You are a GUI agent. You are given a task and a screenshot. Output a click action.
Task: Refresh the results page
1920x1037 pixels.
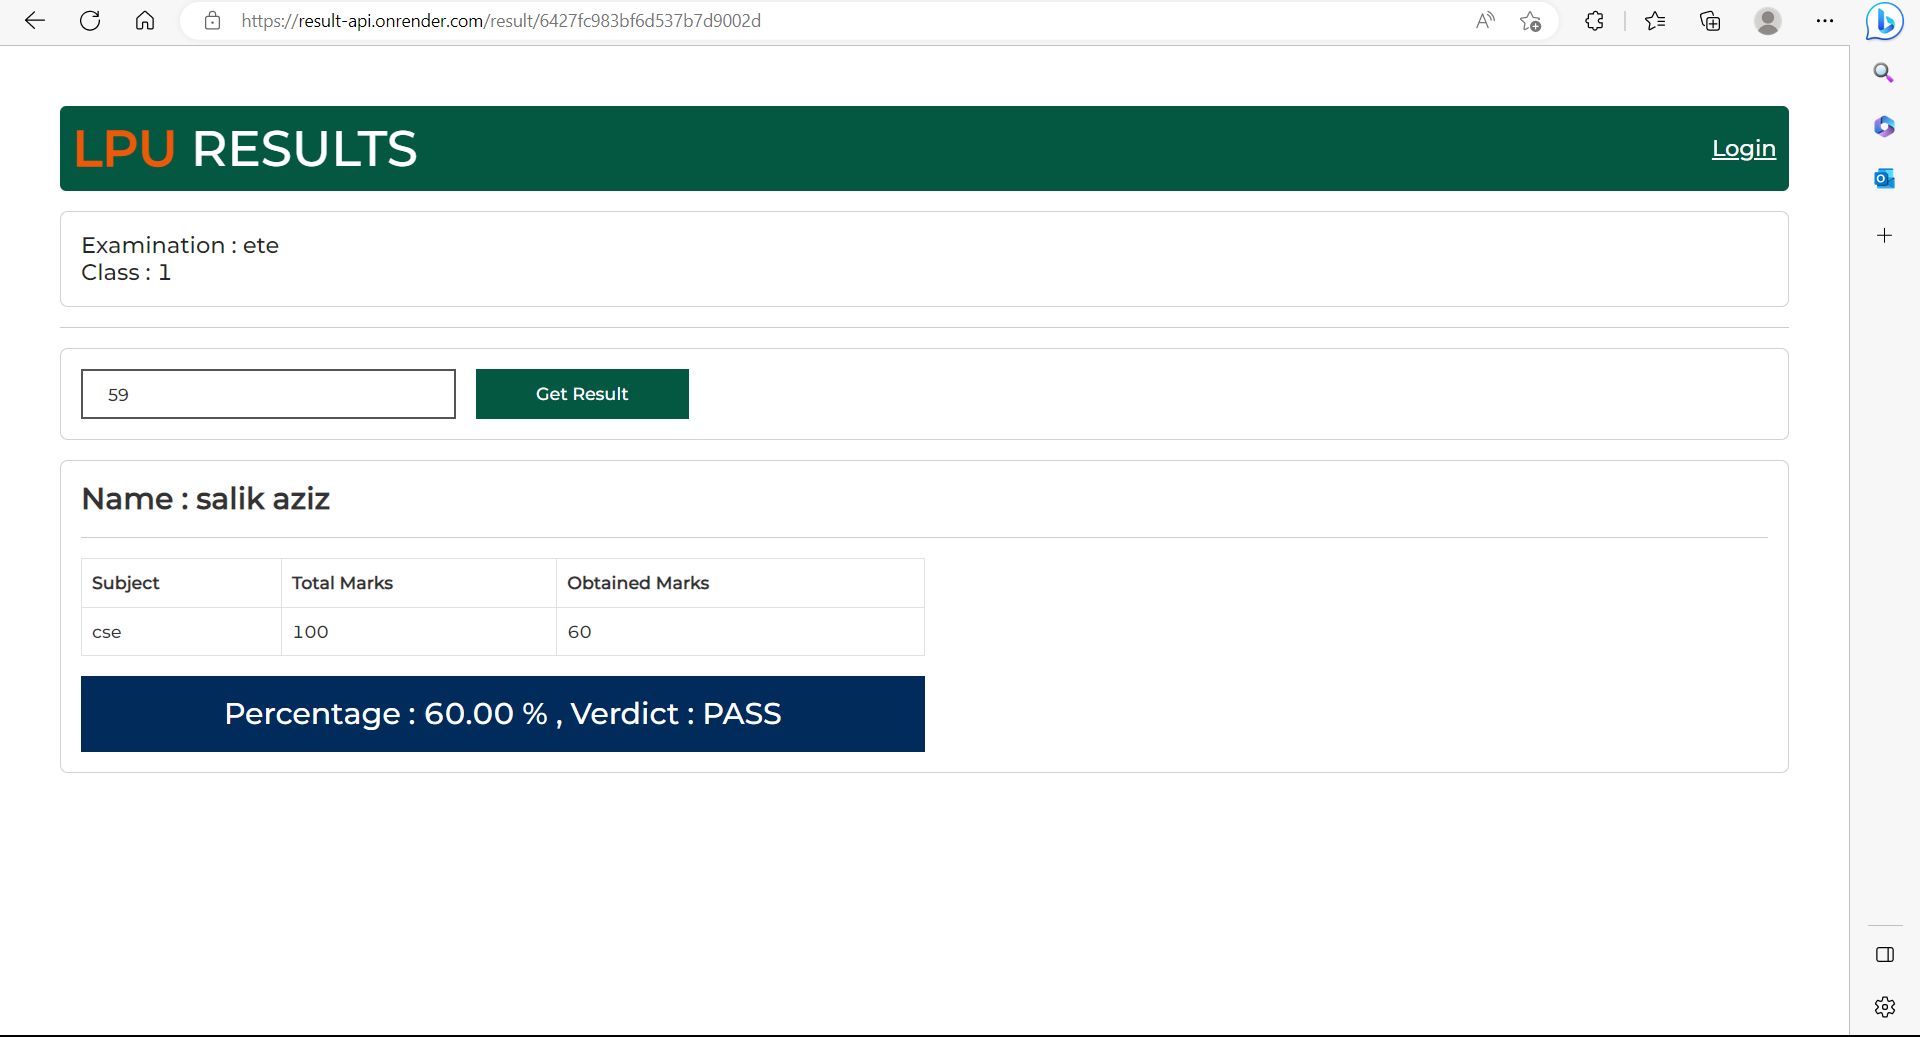pos(90,21)
